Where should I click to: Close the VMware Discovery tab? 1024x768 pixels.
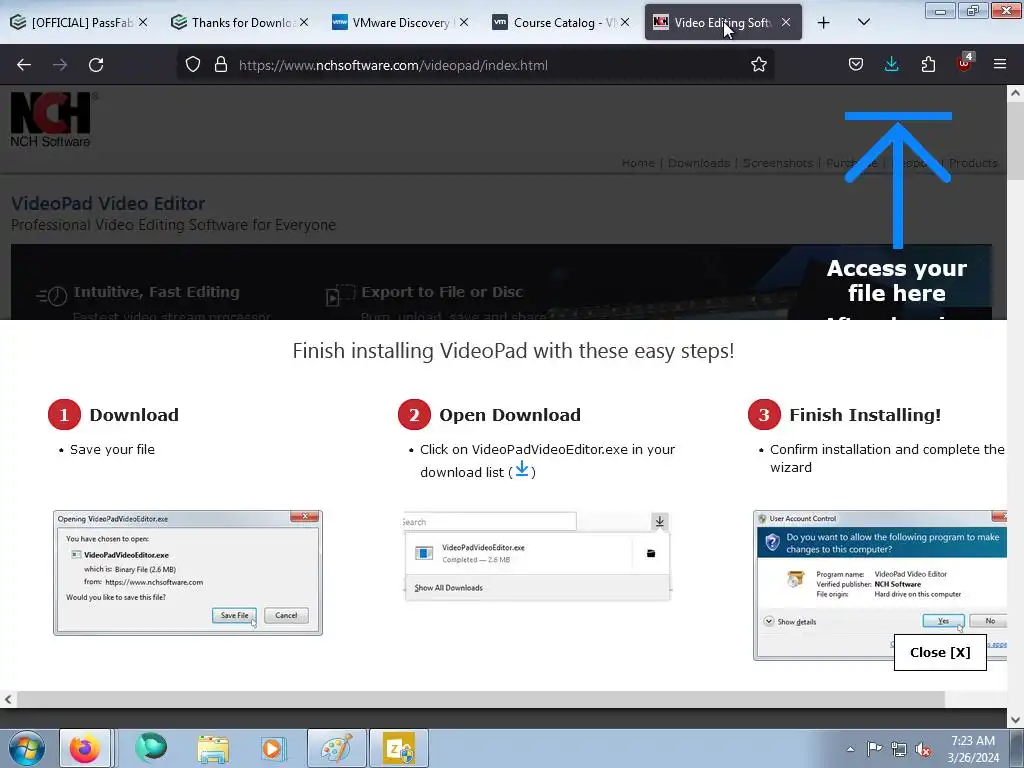tap(464, 22)
